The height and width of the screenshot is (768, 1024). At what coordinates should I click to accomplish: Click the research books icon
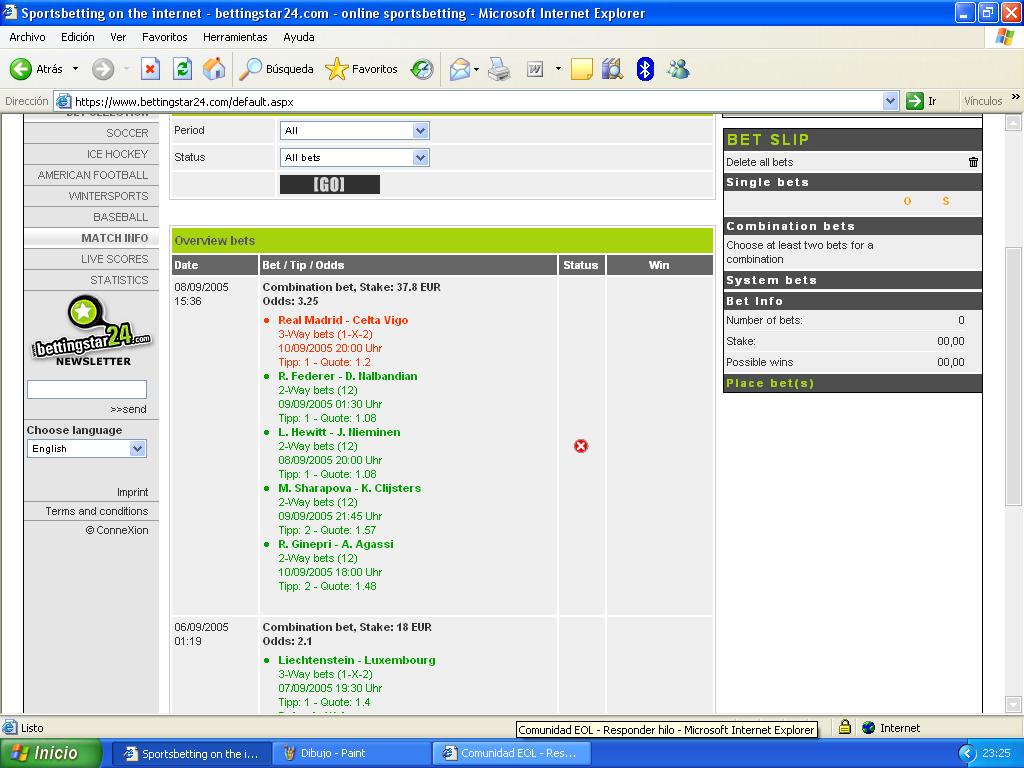613,69
